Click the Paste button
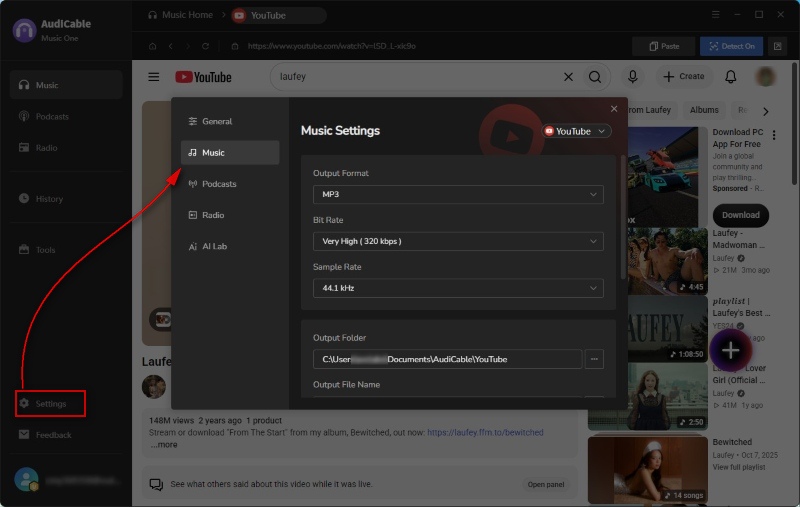The width and height of the screenshot is (800, 507). pyautogui.click(x=664, y=46)
